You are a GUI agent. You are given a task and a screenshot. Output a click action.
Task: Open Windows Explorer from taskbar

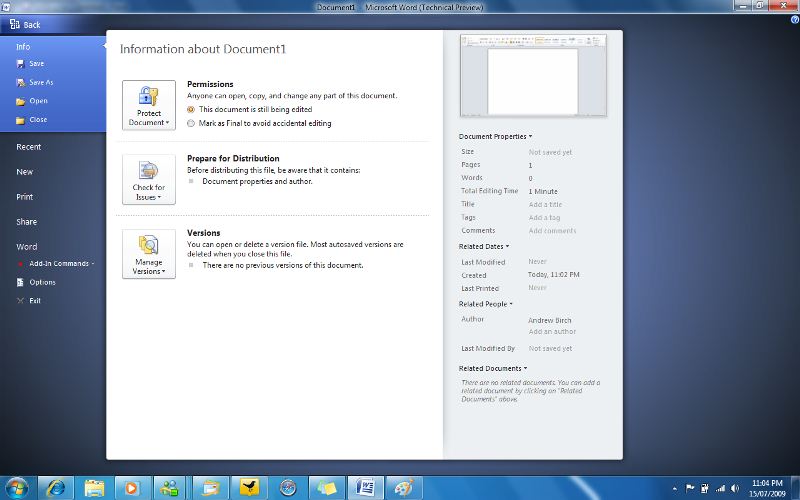(x=94, y=488)
